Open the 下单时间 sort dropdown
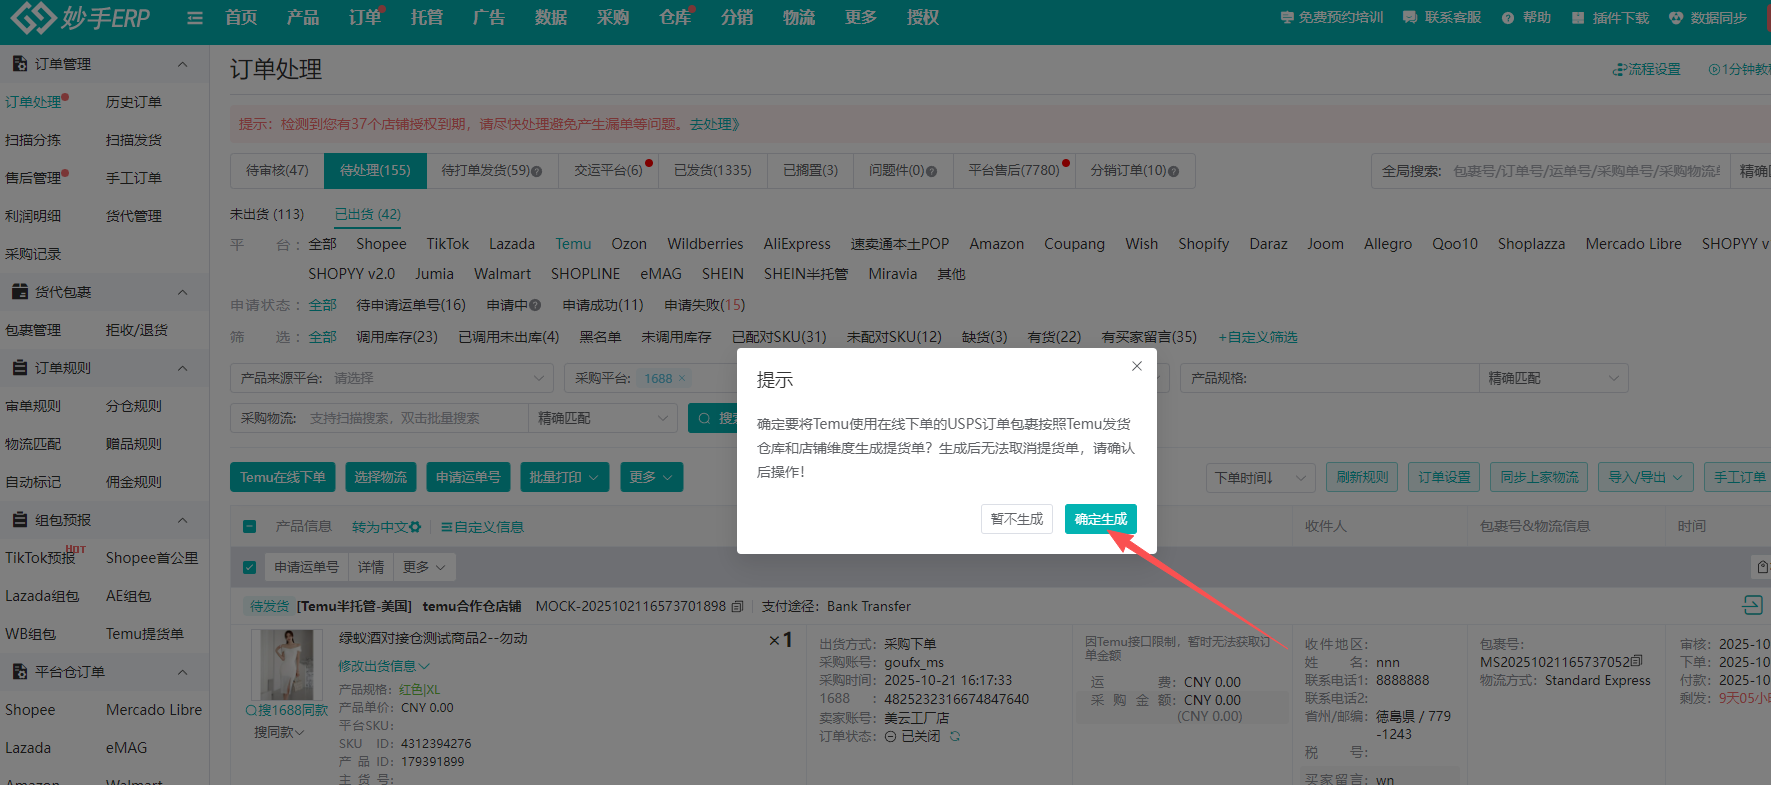The height and width of the screenshot is (785, 1771). (x=1260, y=478)
